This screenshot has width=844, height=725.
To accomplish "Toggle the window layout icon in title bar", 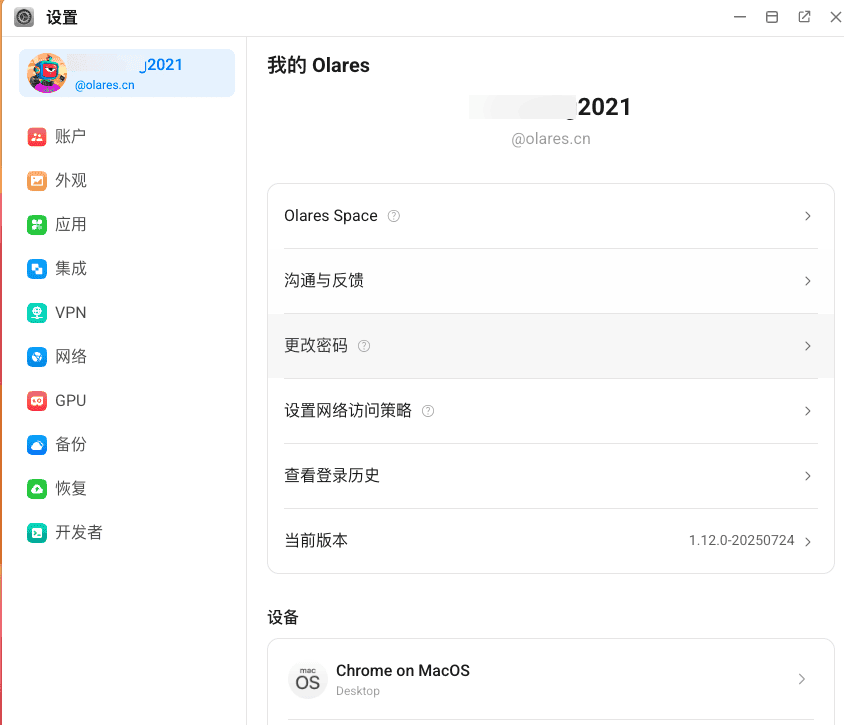I will click(772, 17).
